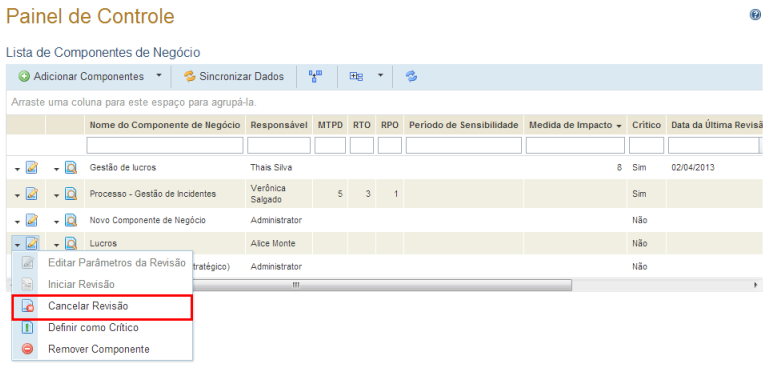Select the Novo Componente de Negócio cell
768x367 pixels.
point(166,220)
